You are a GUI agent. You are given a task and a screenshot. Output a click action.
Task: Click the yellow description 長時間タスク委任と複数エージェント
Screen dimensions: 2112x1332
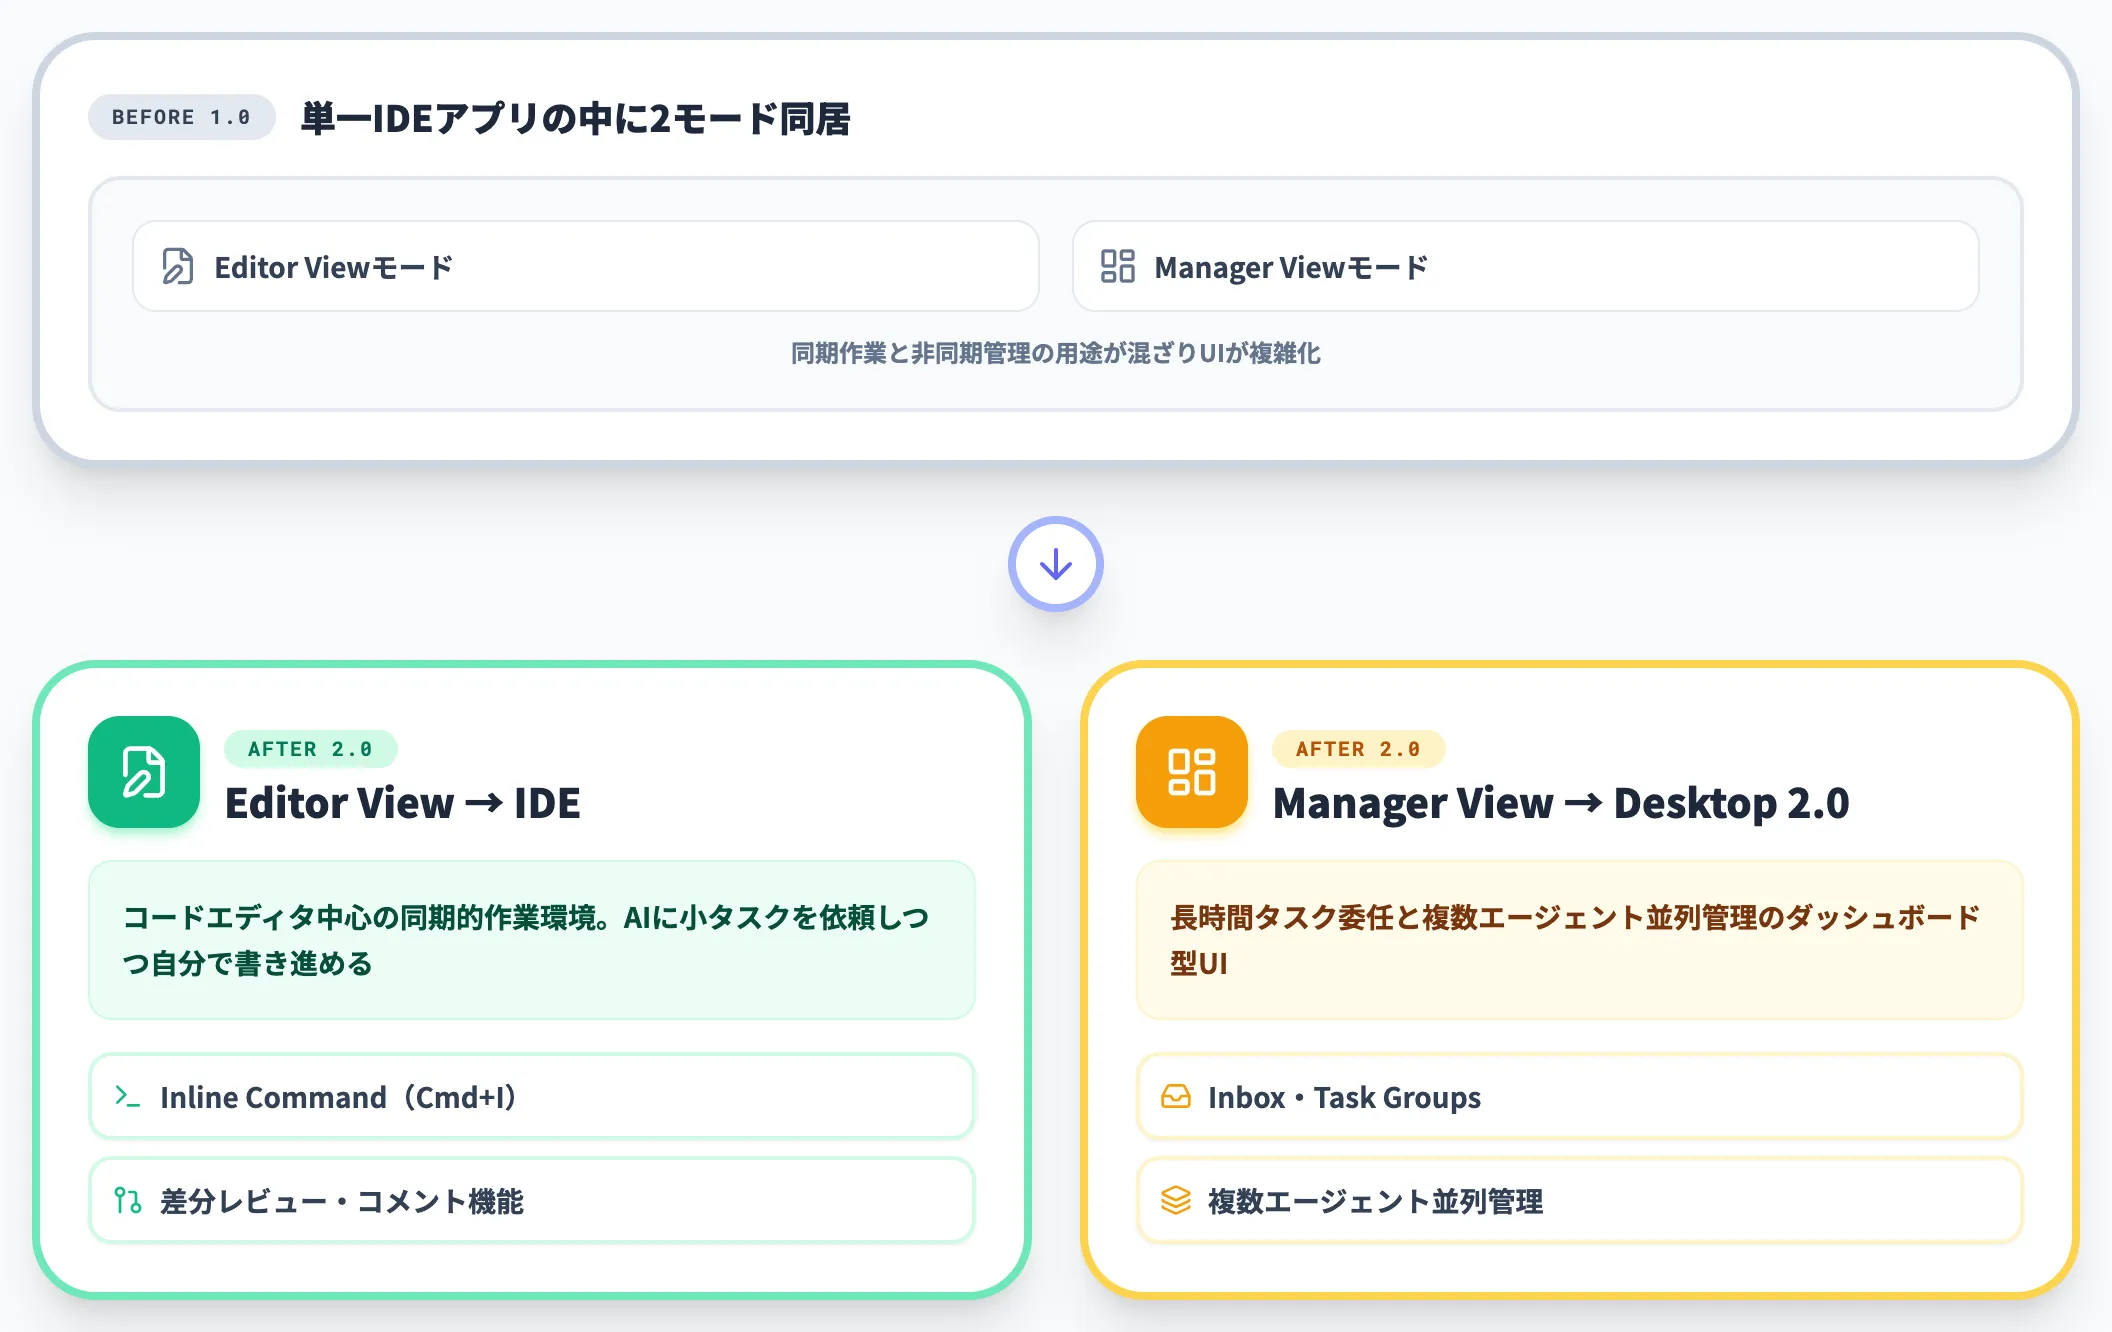(x=1580, y=940)
